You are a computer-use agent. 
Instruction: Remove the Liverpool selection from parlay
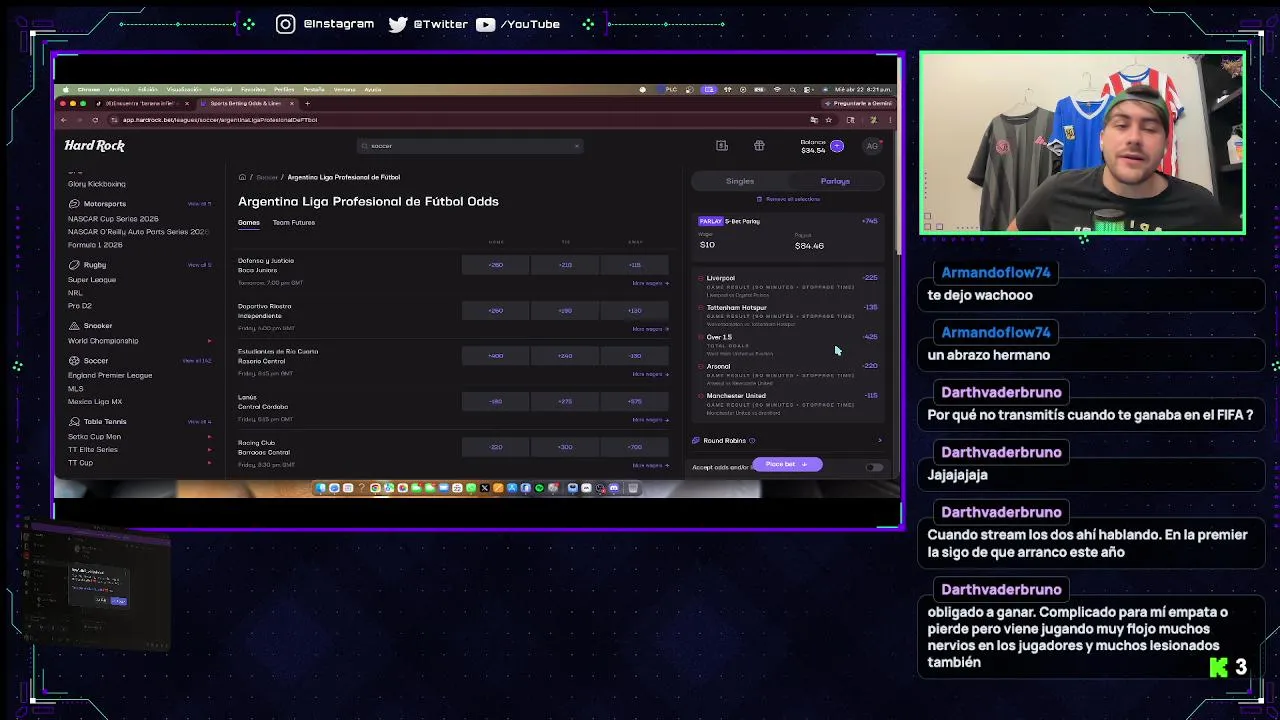coord(700,278)
